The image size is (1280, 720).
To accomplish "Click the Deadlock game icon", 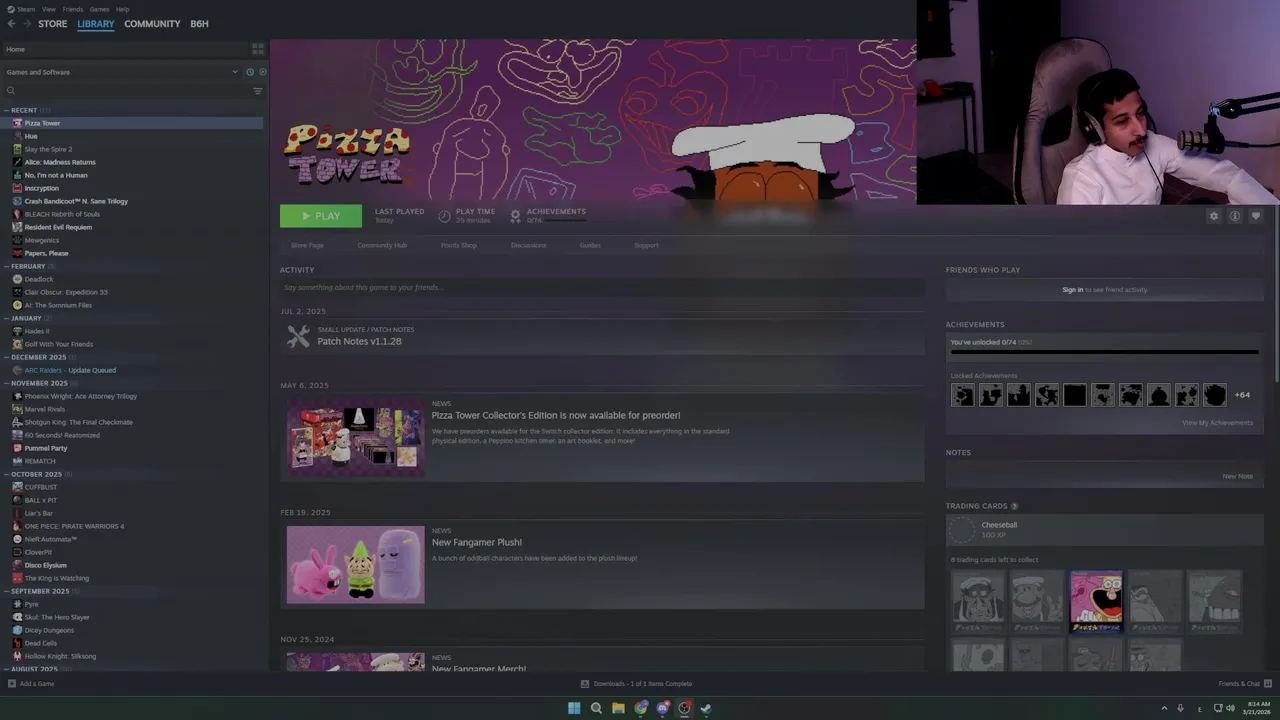I will (x=17, y=279).
